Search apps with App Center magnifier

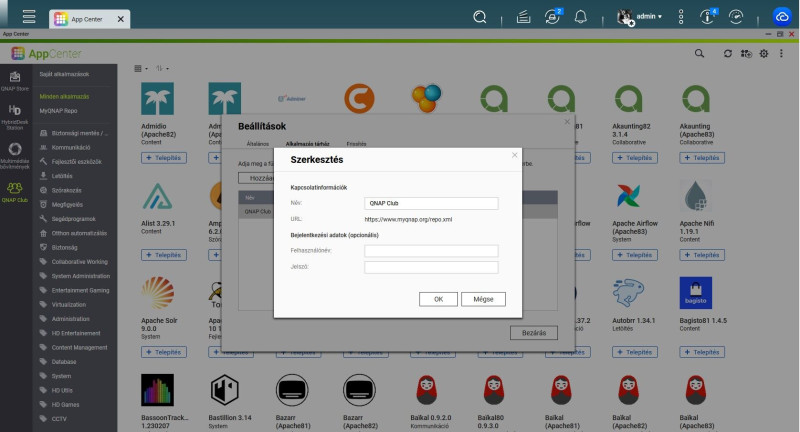[x=699, y=53]
